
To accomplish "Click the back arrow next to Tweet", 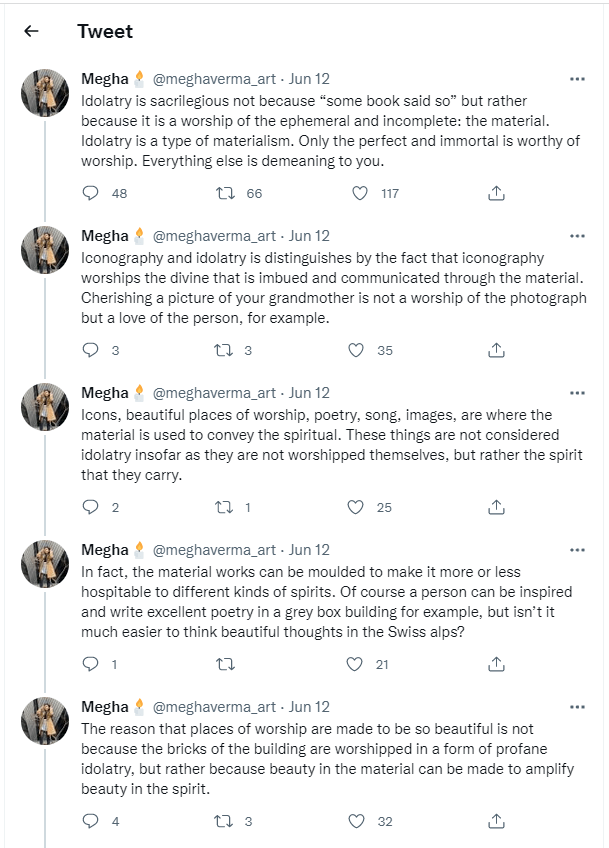I will tap(31, 31).
